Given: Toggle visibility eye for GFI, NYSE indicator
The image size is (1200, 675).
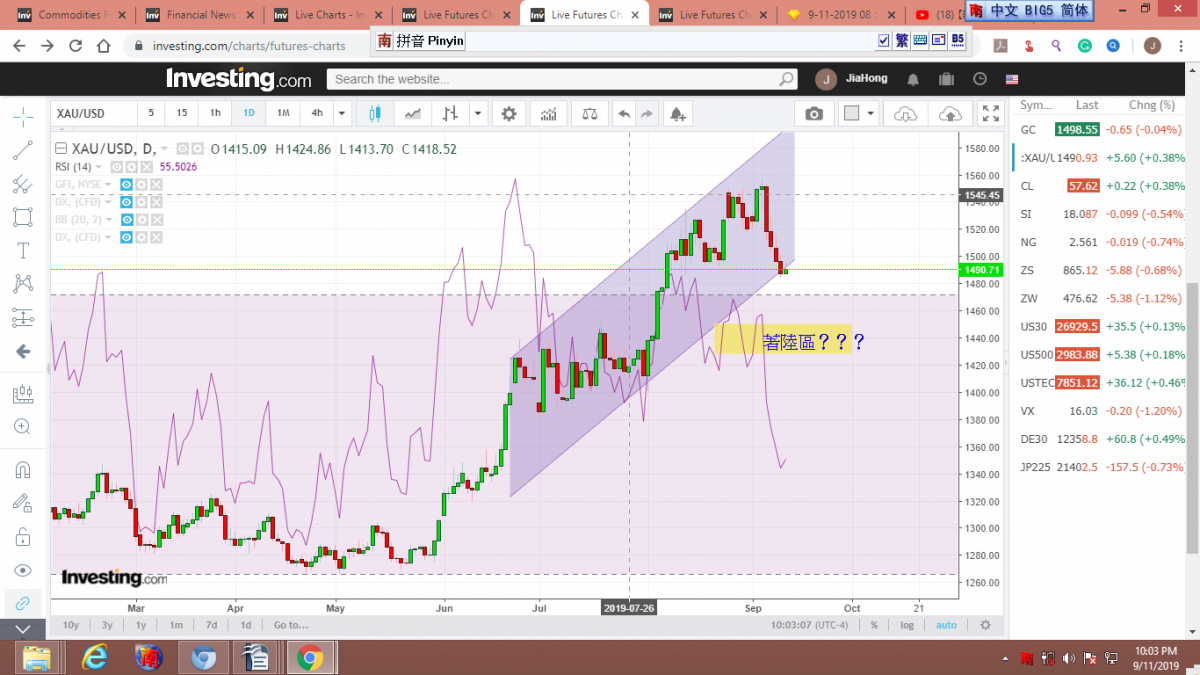Looking at the screenshot, I should [127, 185].
